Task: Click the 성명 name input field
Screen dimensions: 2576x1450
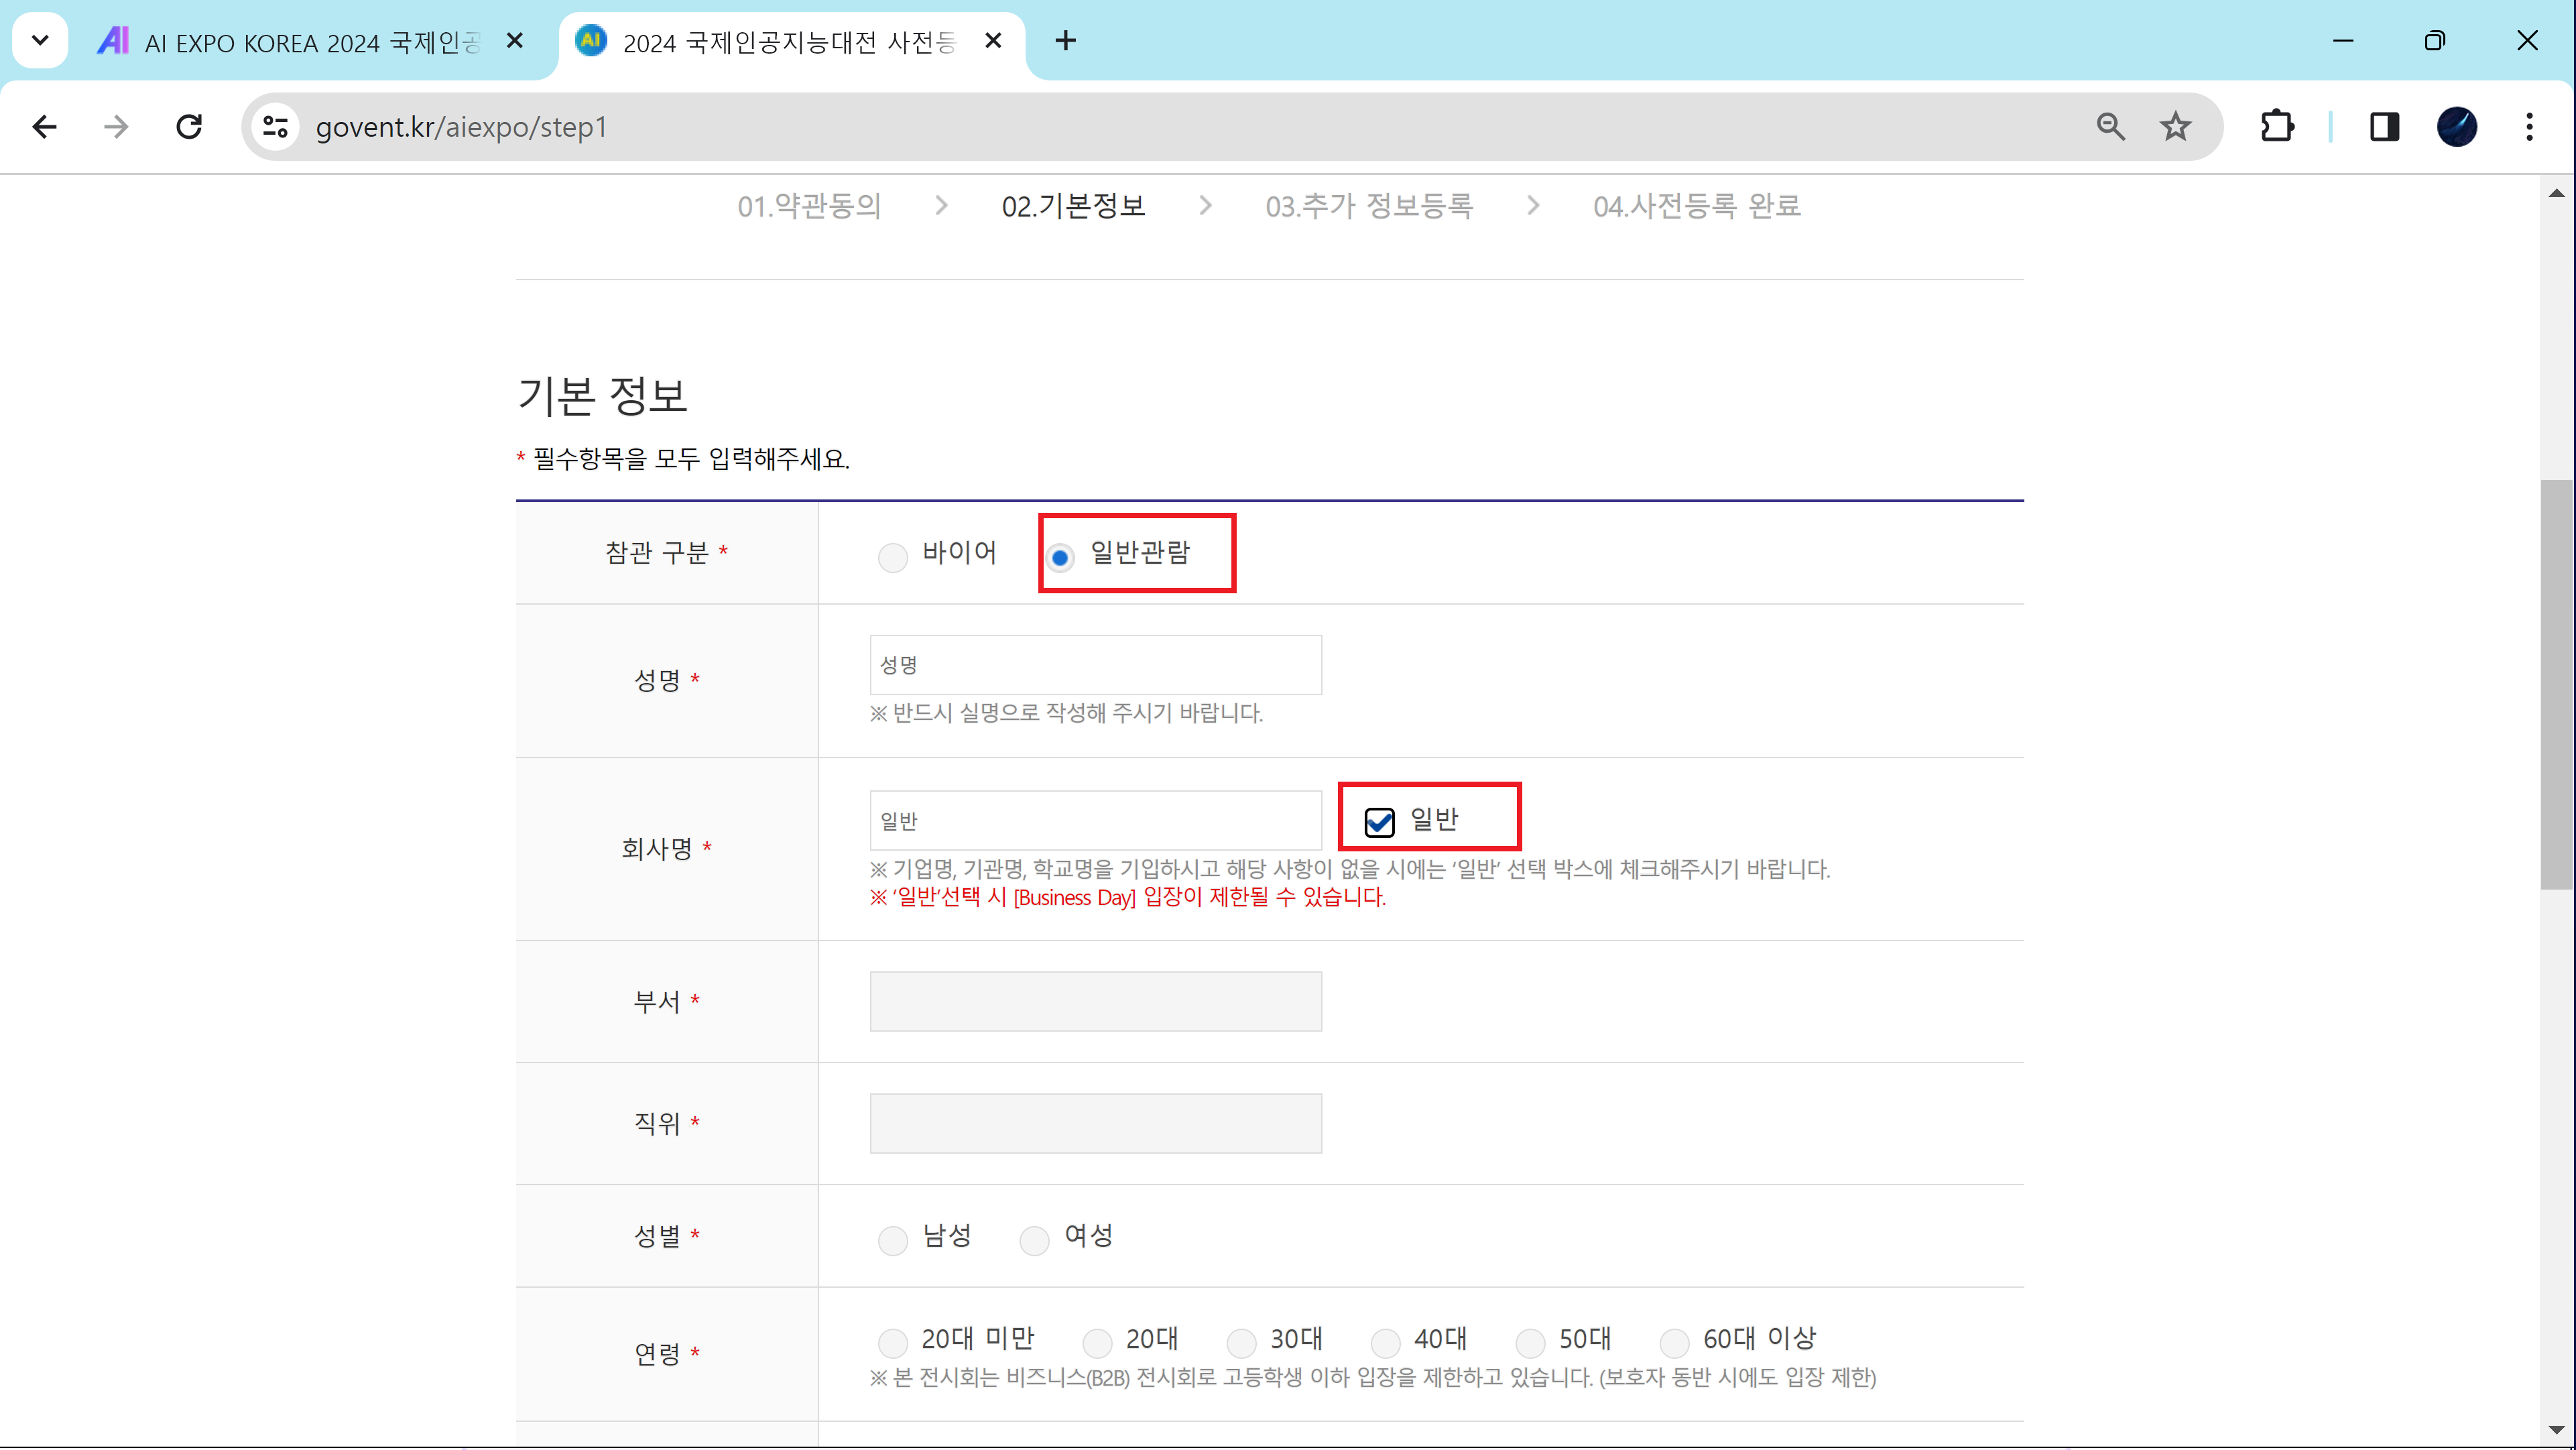Action: [x=1095, y=665]
